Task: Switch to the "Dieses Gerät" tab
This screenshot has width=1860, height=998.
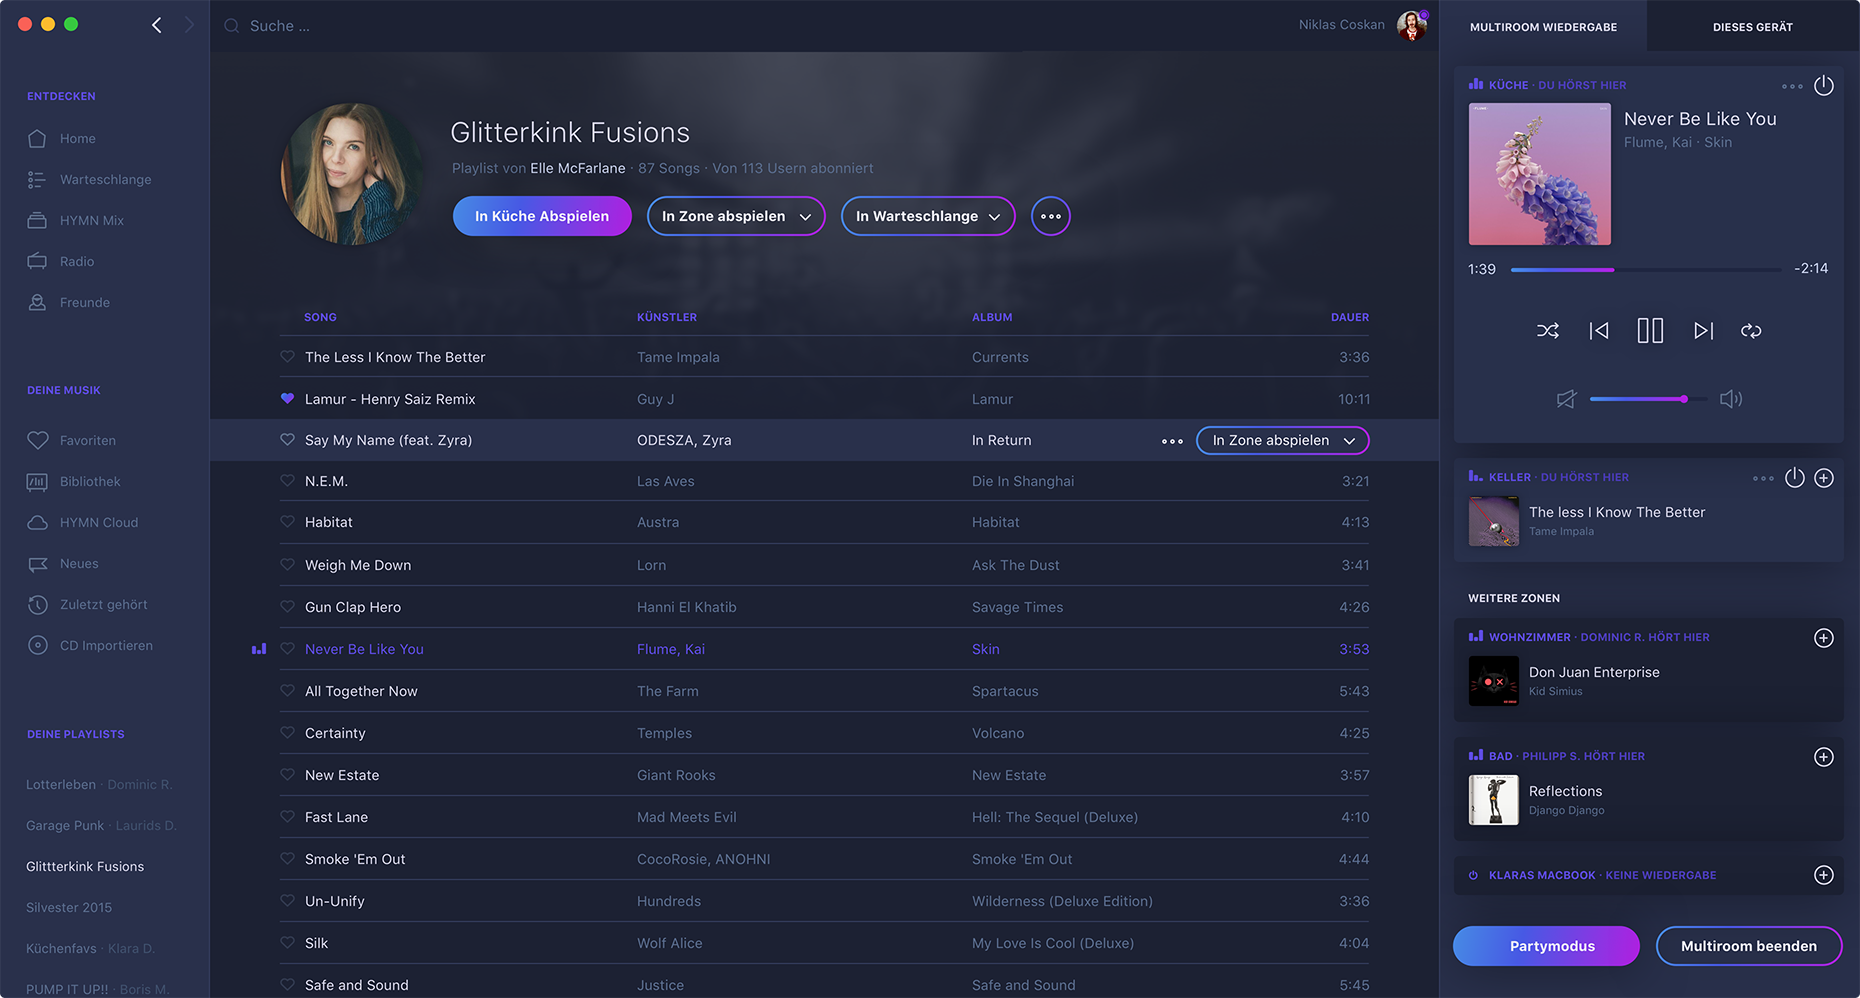Action: [x=1752, y=27]
